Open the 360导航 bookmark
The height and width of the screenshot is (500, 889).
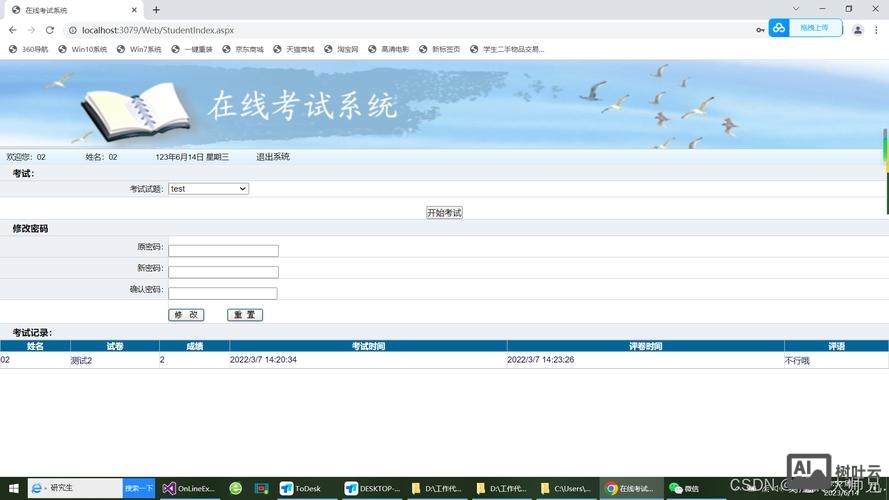(28, 49)
